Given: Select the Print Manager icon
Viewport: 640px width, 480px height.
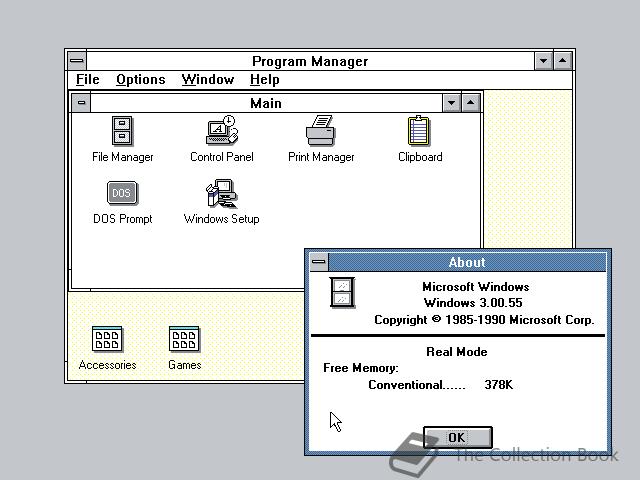Looking at the screenshot, I should [x=321, y=131].
